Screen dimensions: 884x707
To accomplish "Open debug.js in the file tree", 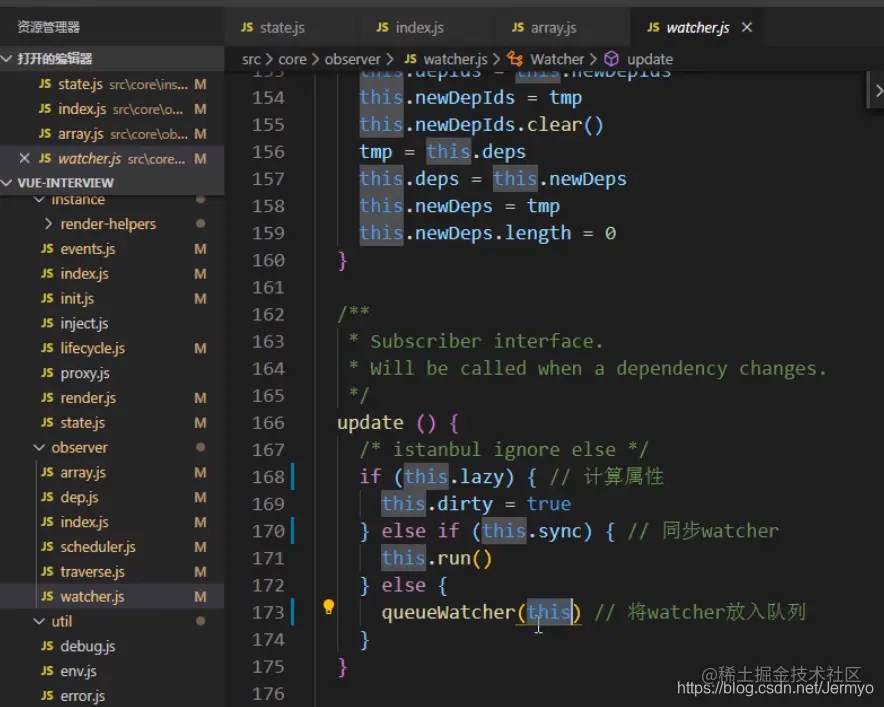I will (x=112, y=646).
